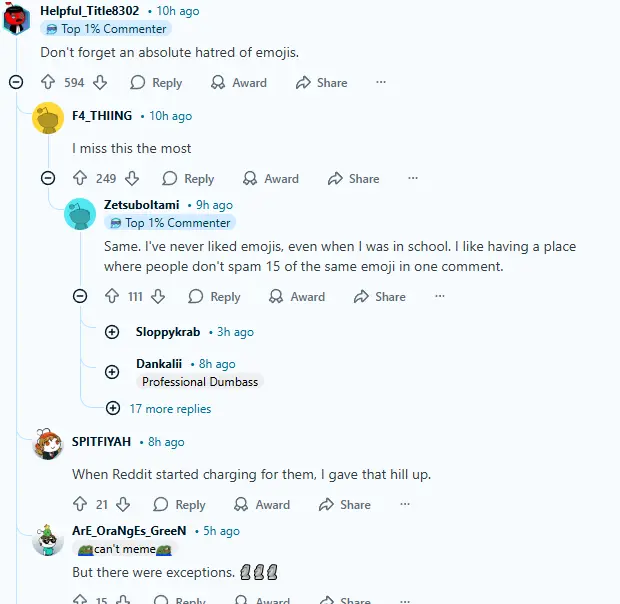Open more options for Helpful_Title8302's comment
This screenshot has height=604, width=620.
coord(381,83)
